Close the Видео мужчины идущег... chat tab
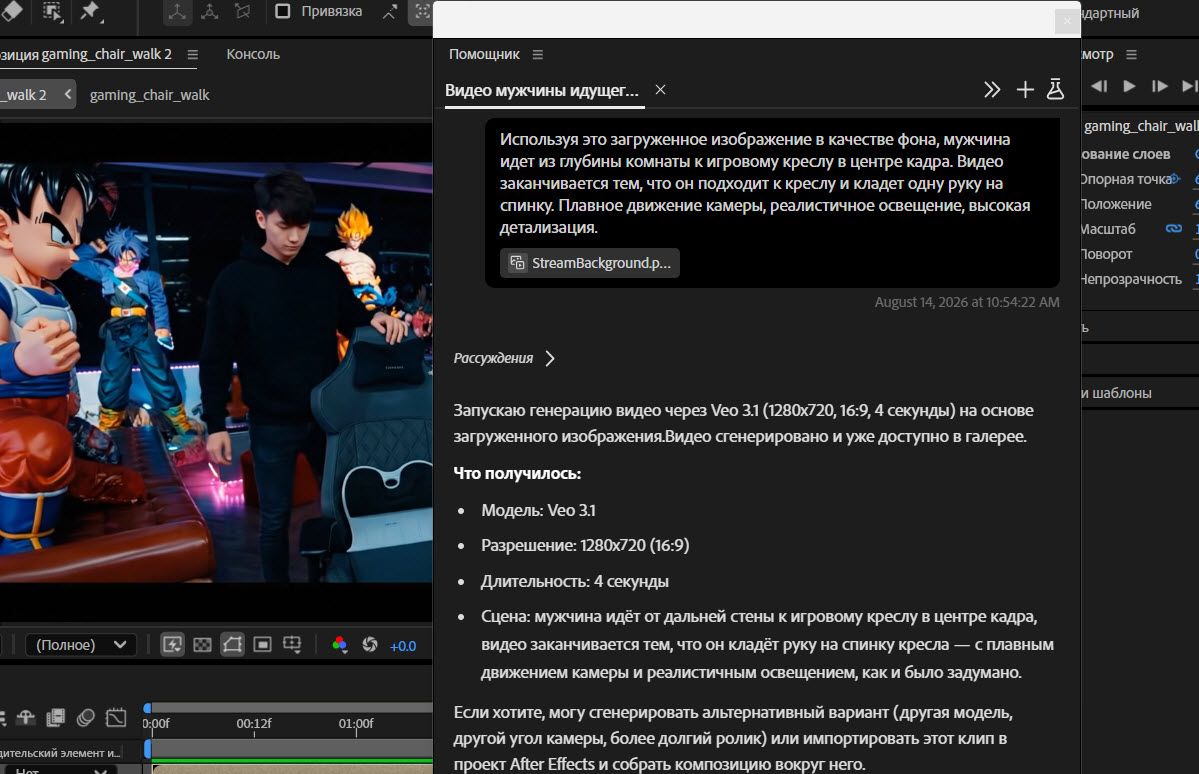The image size is (1199, 774). (661, 89)
